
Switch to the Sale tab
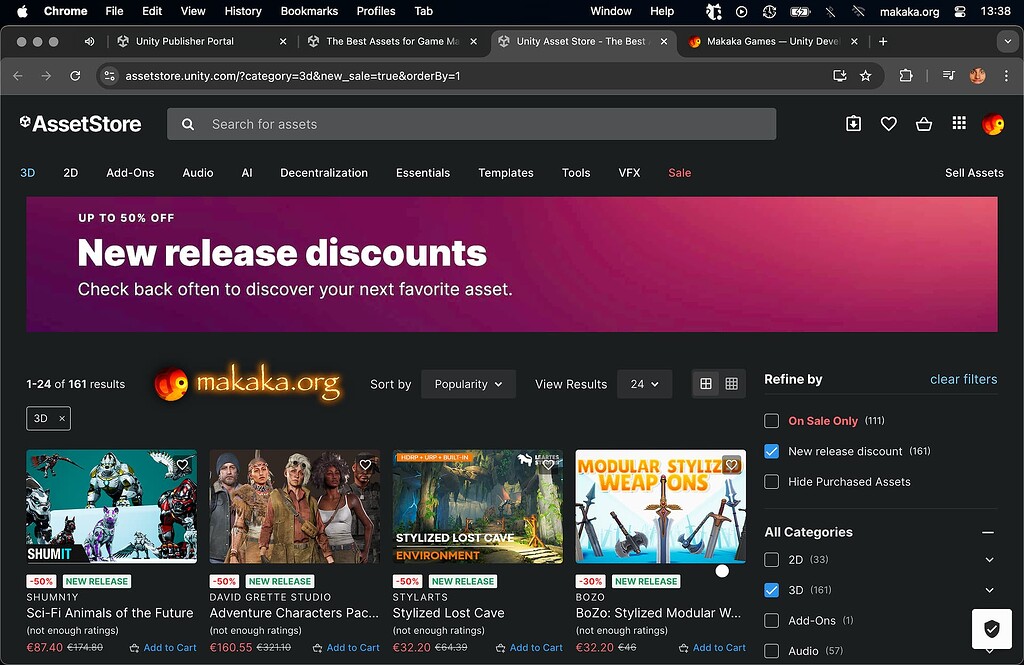pos(679,172)
